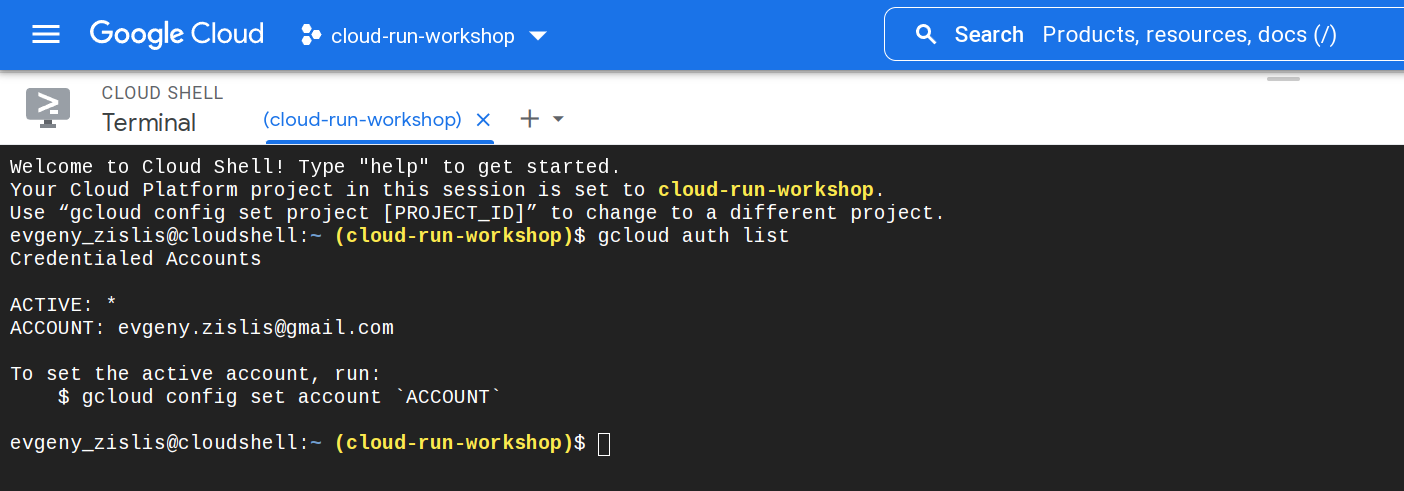The width and height of the screenshot is (1404, 491).
Task: Click the Terminal title label
Action: [x=149, y=123]
